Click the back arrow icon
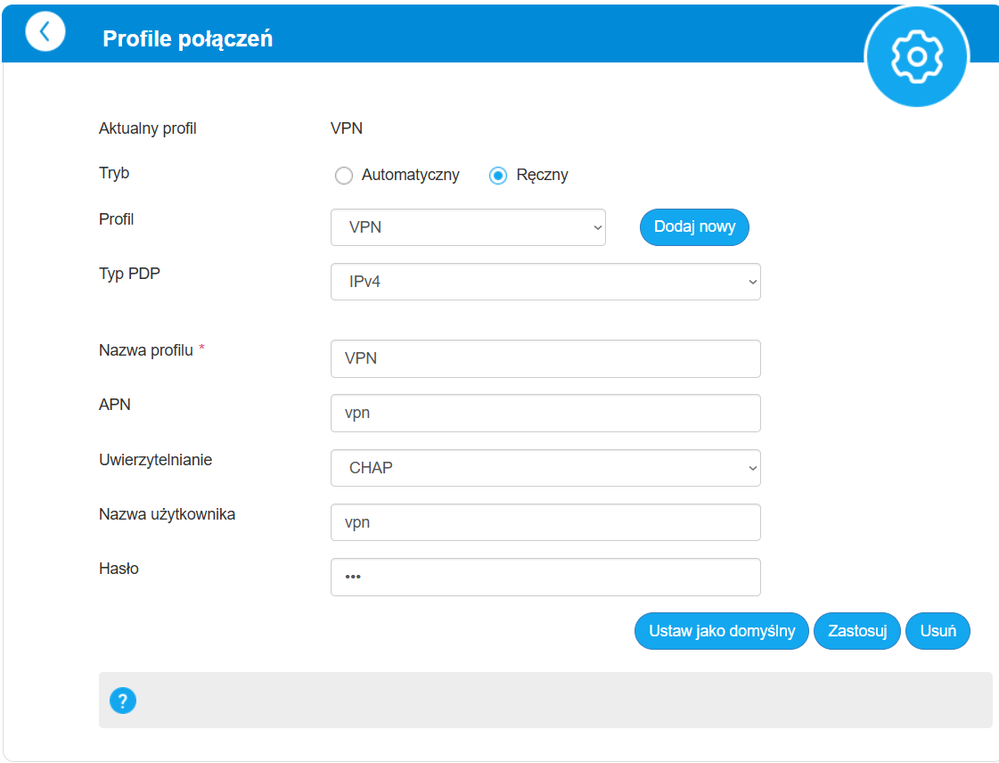 click(x=45, y=32)
